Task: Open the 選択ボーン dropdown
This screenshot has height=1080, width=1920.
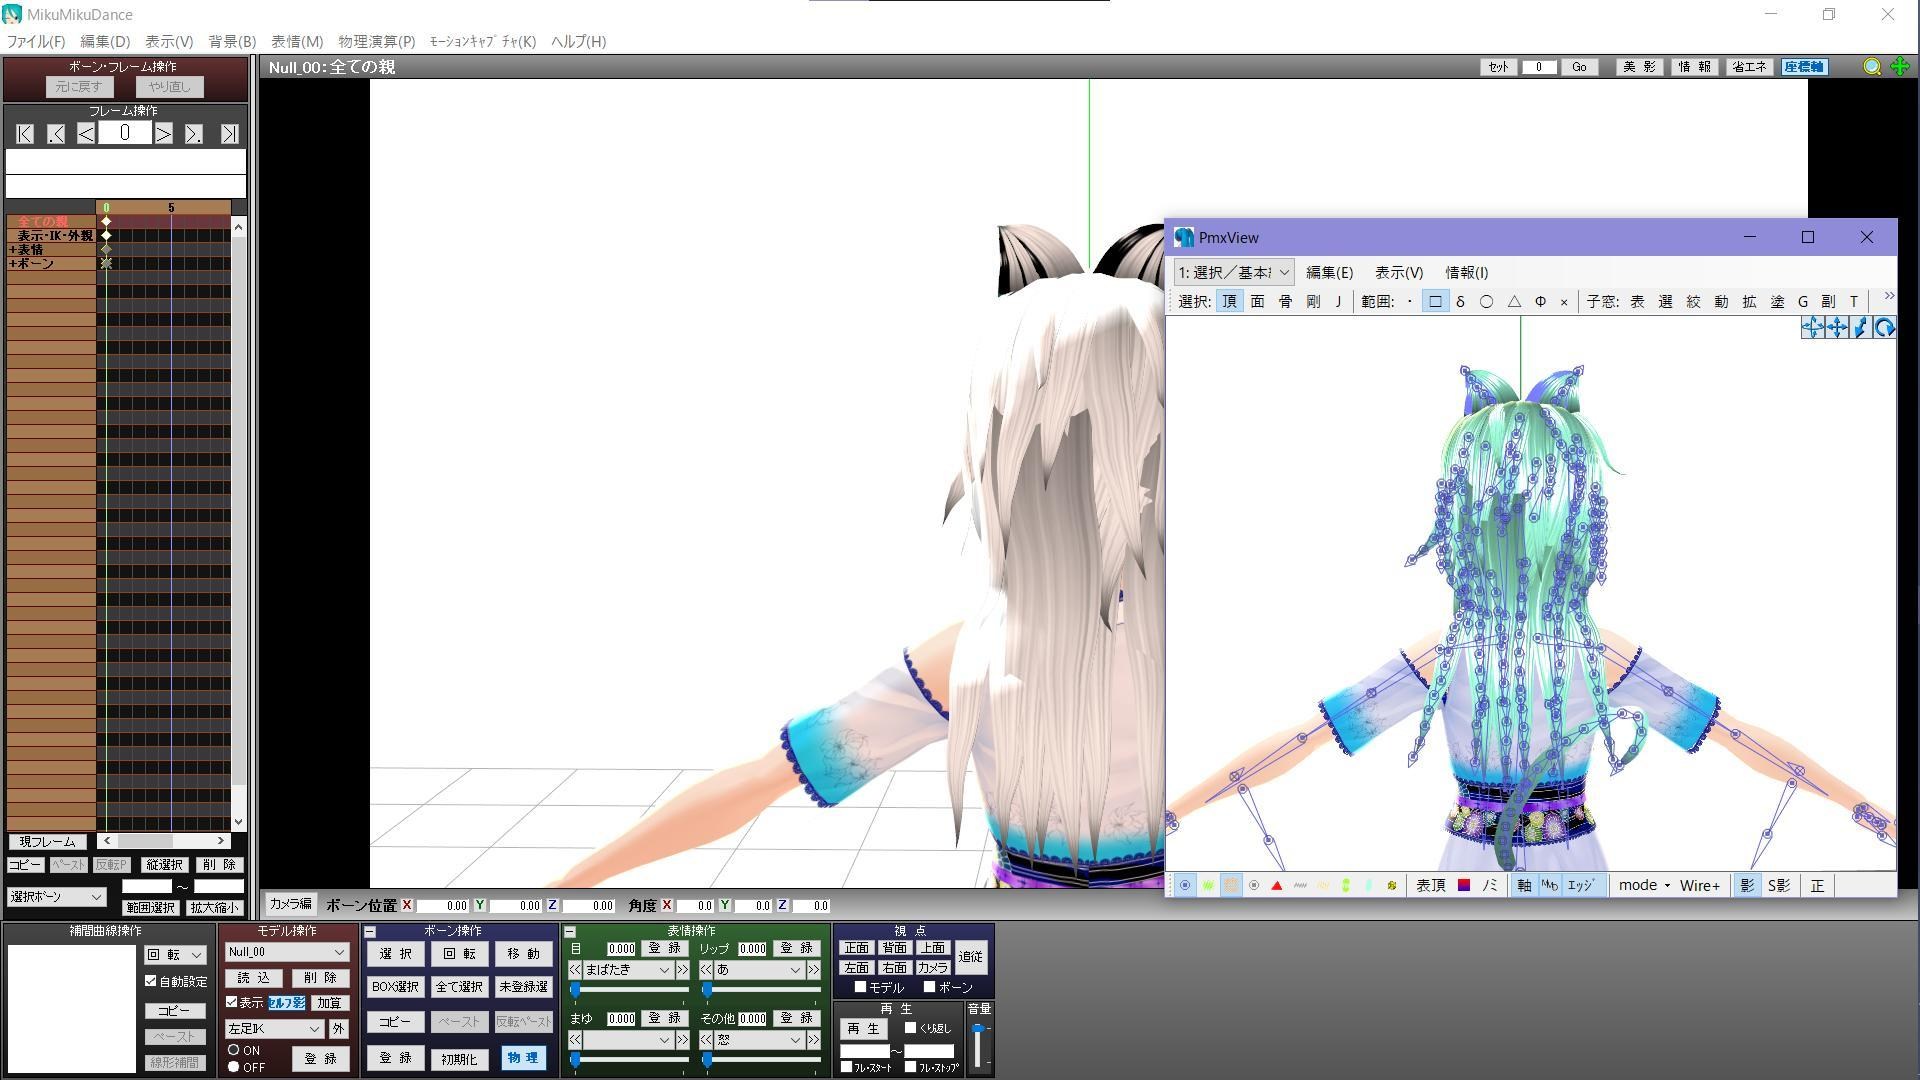Action: click(56, 897)
